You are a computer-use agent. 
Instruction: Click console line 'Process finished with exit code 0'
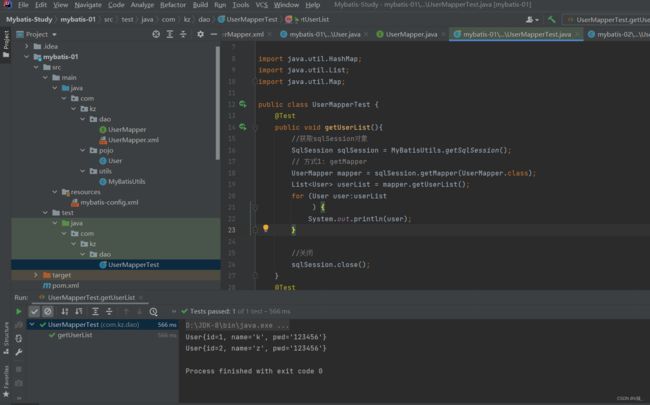click(x=254, y=371)
